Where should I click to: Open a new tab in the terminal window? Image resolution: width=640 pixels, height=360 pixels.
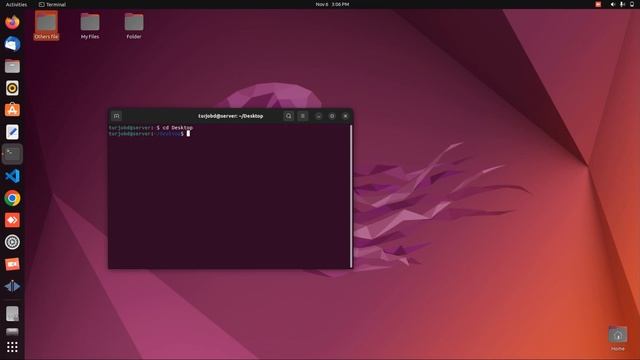pos(116,116)
